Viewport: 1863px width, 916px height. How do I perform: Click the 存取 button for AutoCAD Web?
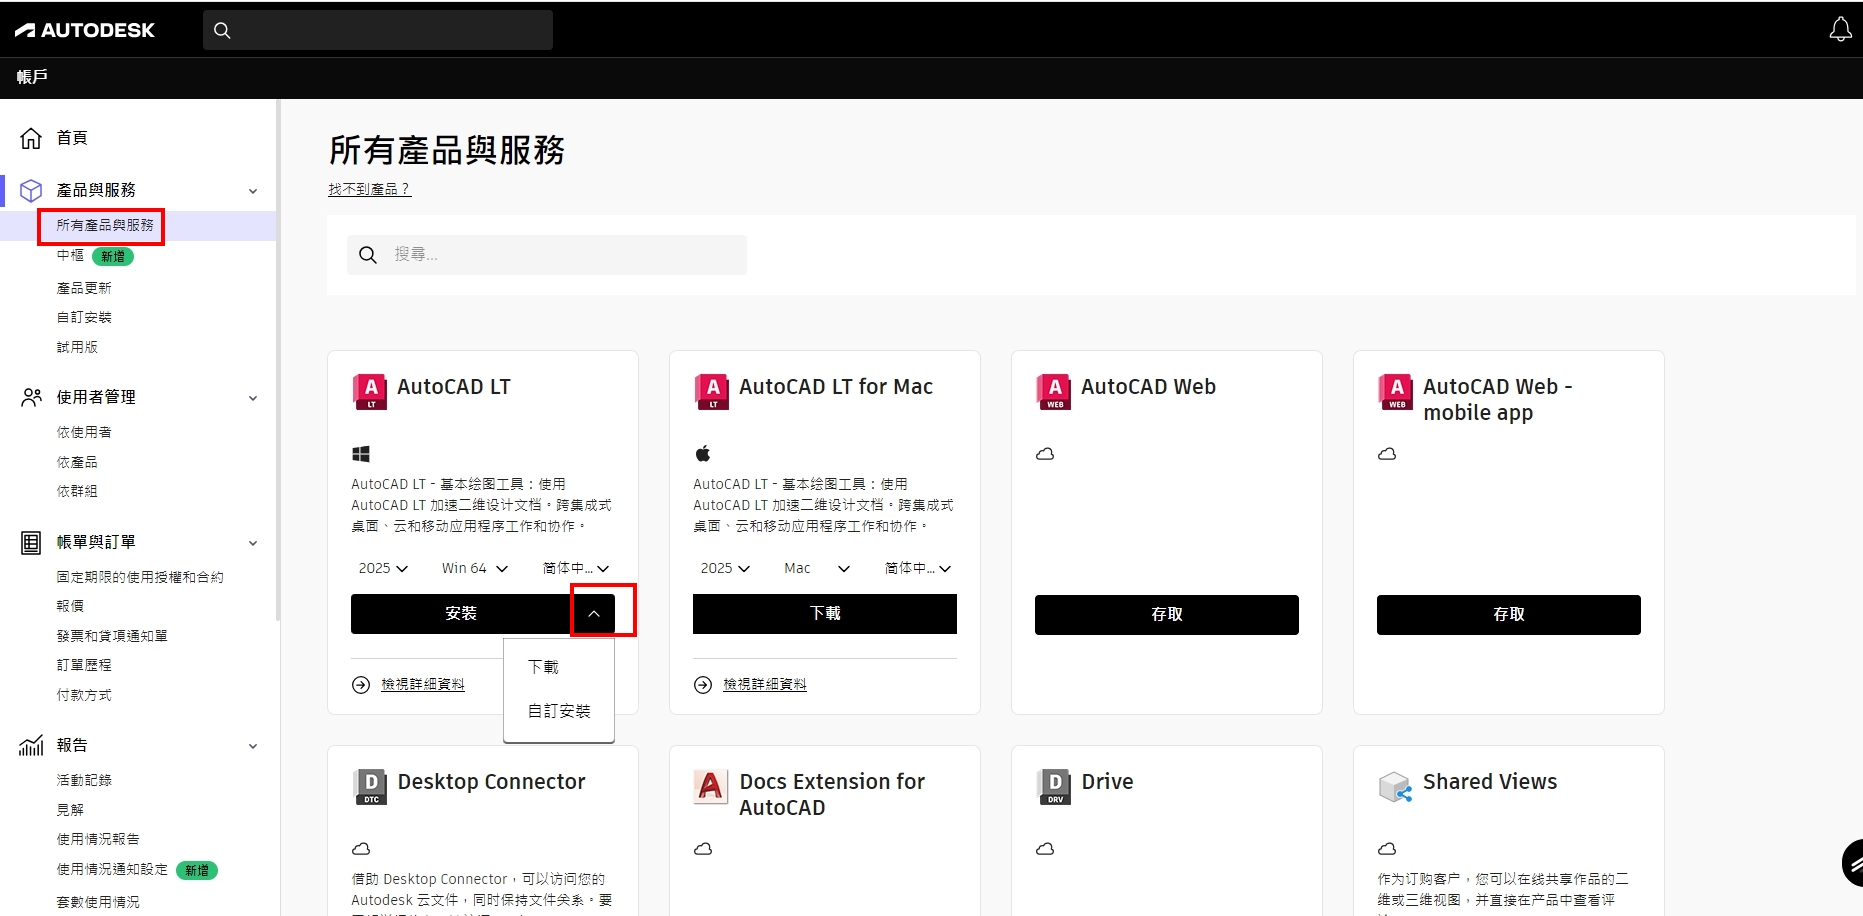pyautogui.click(x=1166, y=614)
